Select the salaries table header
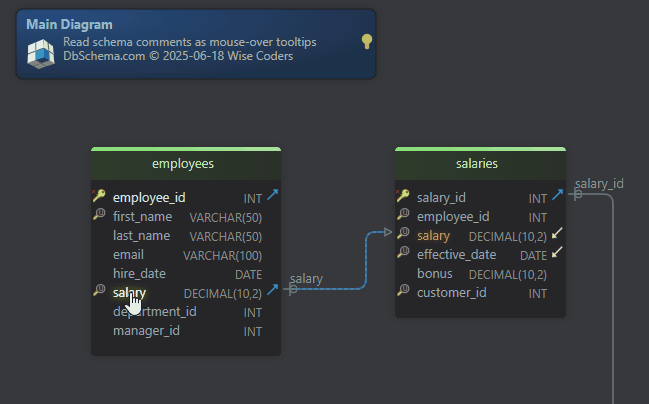The image size is (649, 404). tap(480, 164)
